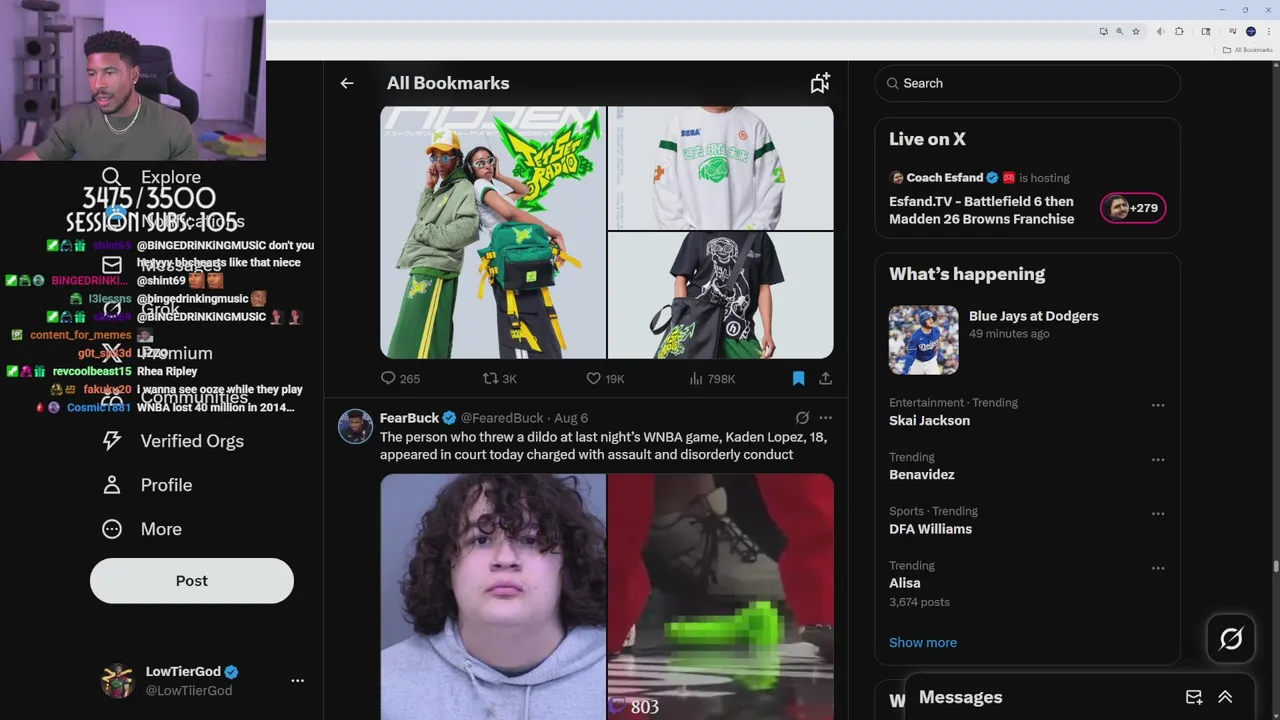
Task: Like the post with 19K likes
Action: pyautogui.click(x=605, y=379)
